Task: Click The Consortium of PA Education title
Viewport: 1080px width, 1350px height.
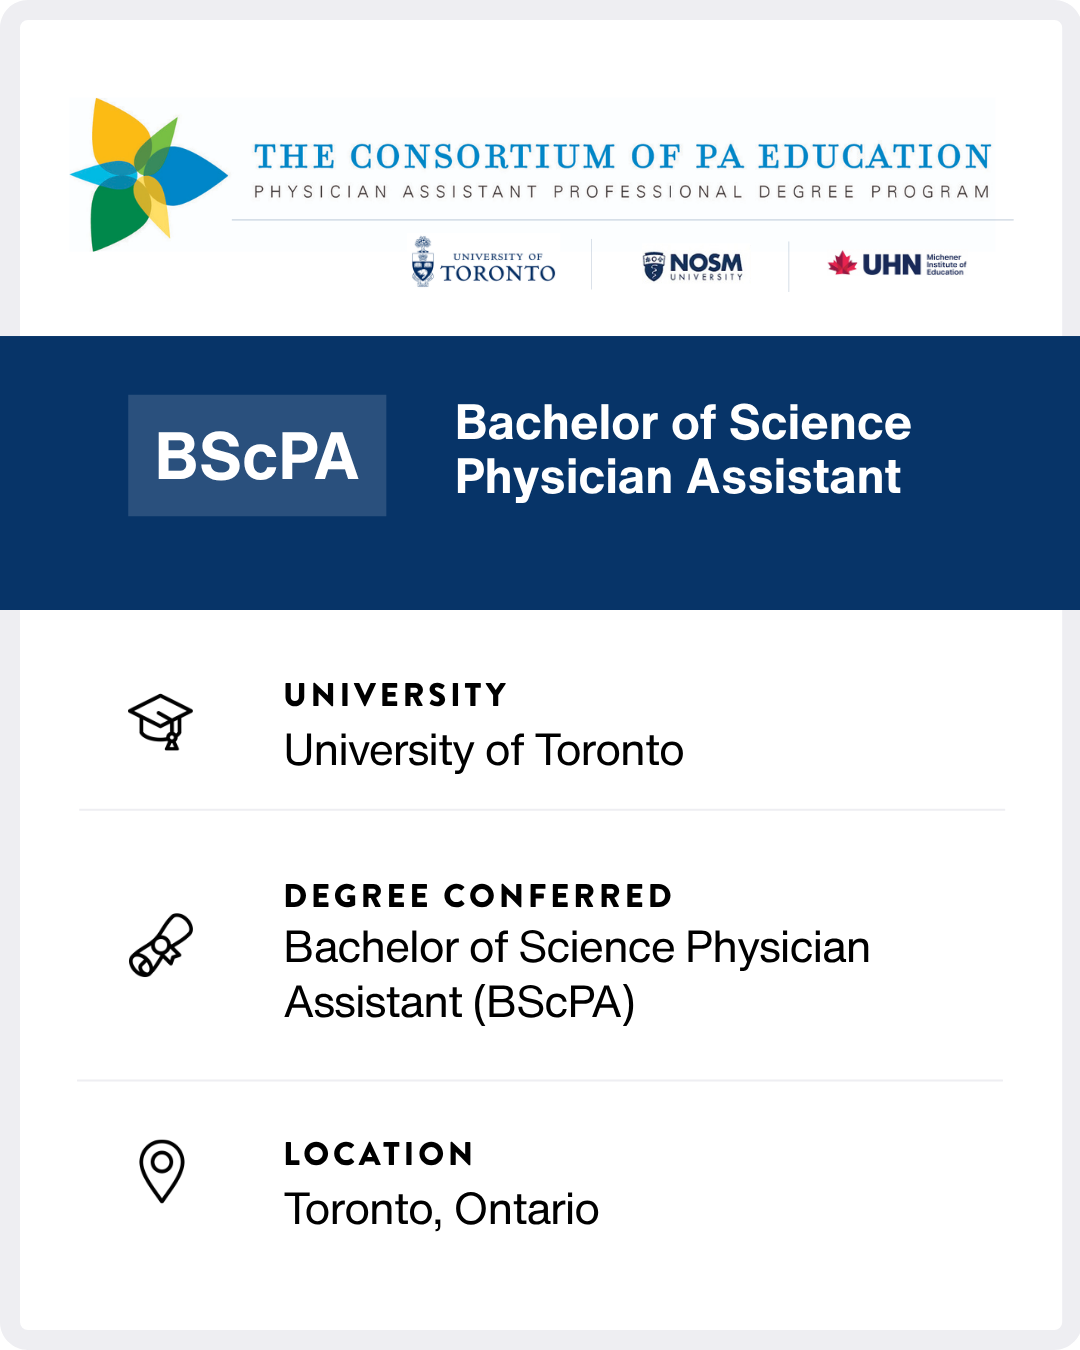Action: coord(622,157)
